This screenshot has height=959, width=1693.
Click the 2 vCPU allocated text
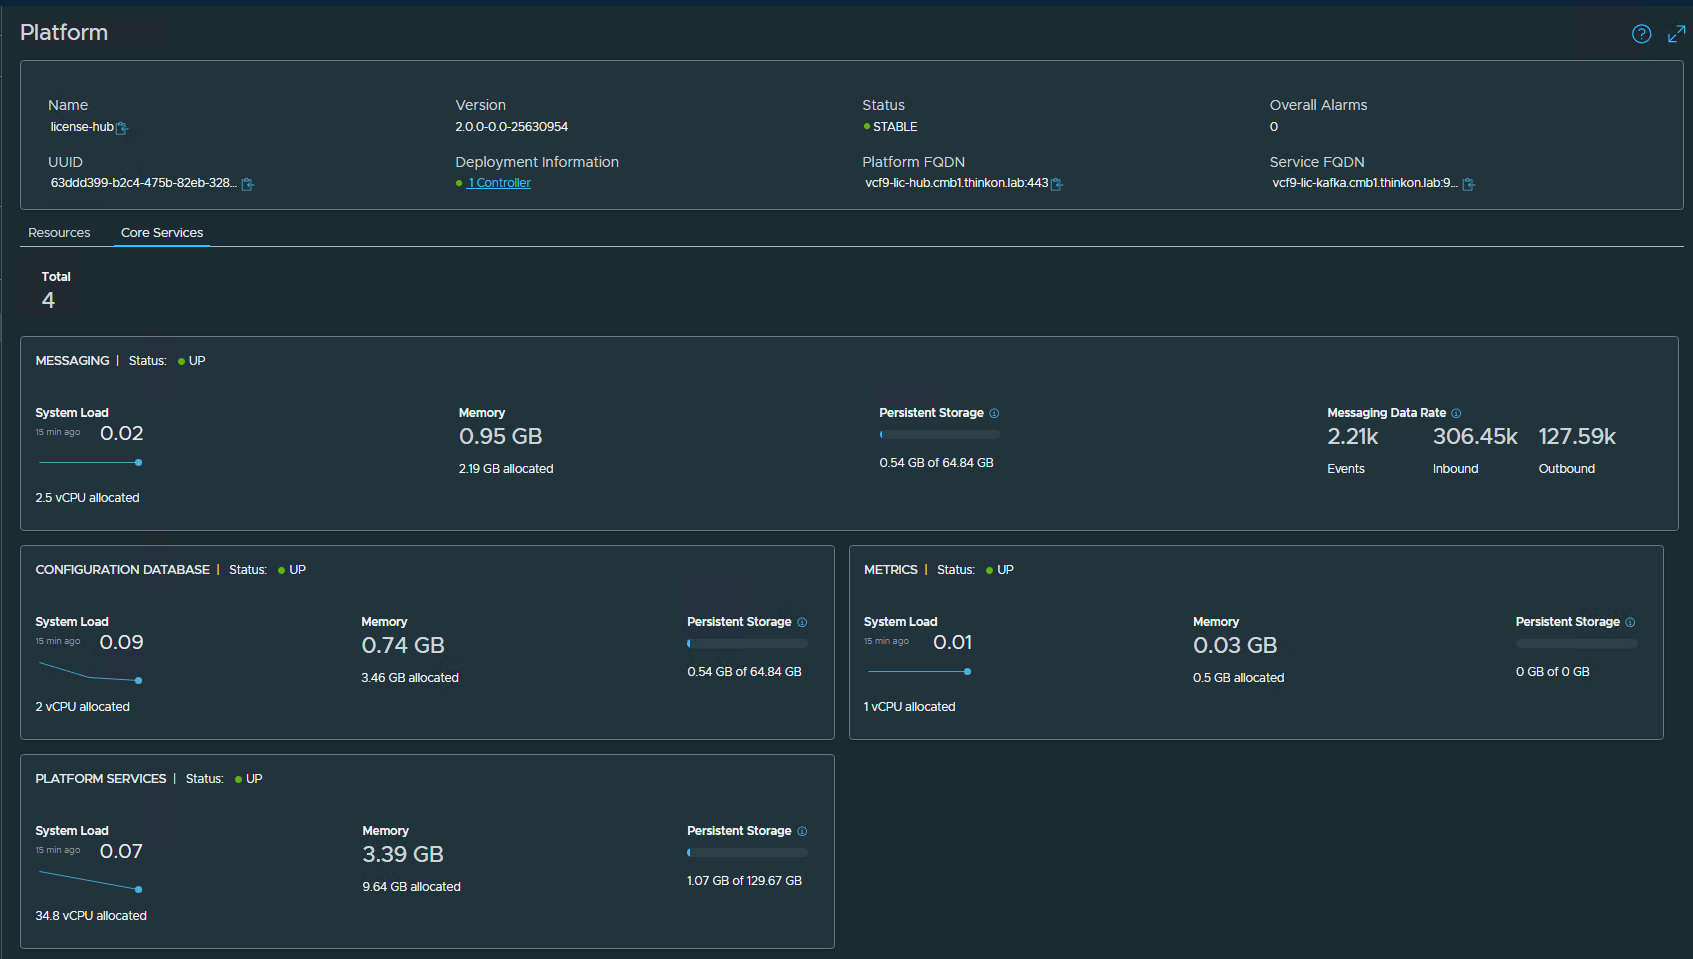[x=83, y=707]
